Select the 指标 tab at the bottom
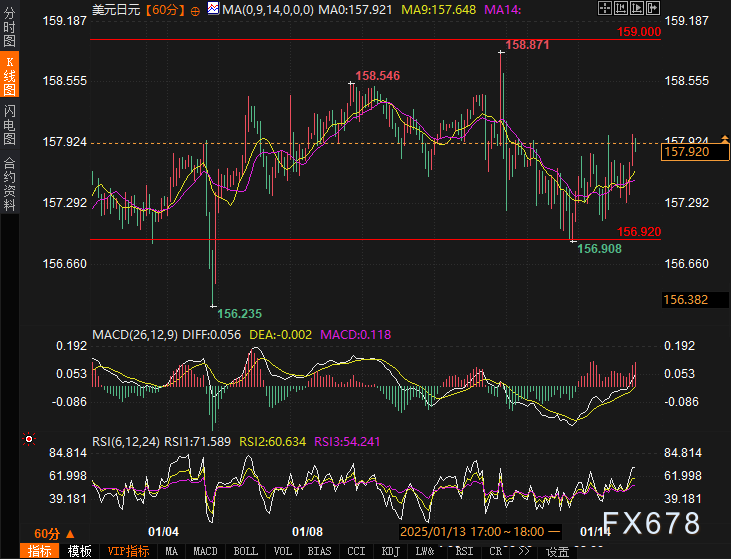The height and width of the screenshot is (559, 731). coord(40,551)
